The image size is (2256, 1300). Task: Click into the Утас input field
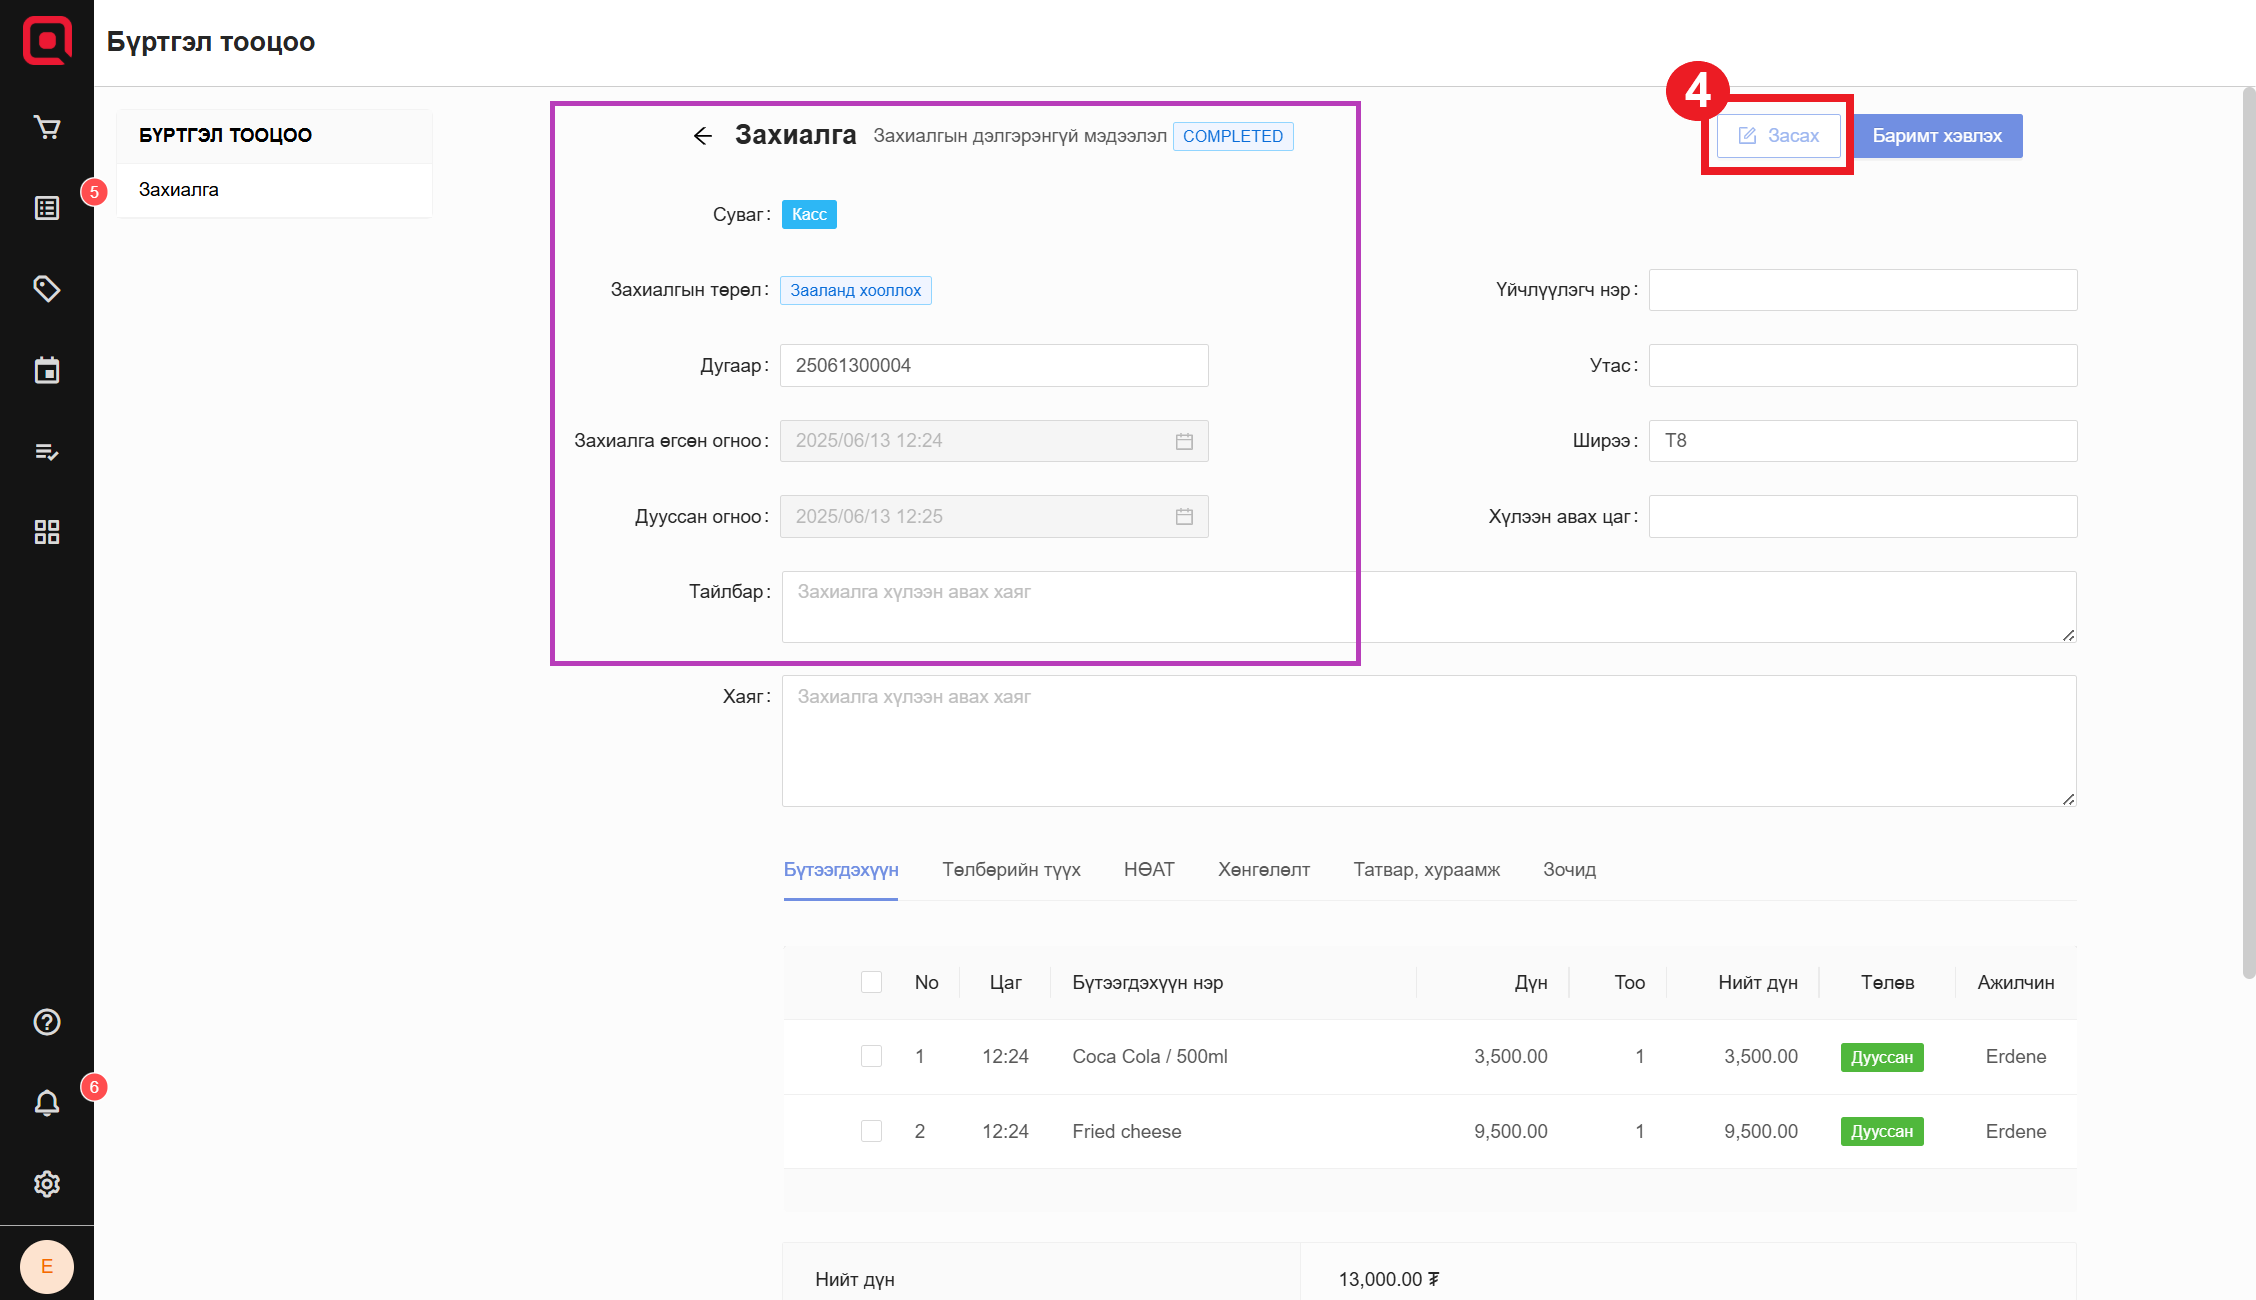[x=1862, y=366]
